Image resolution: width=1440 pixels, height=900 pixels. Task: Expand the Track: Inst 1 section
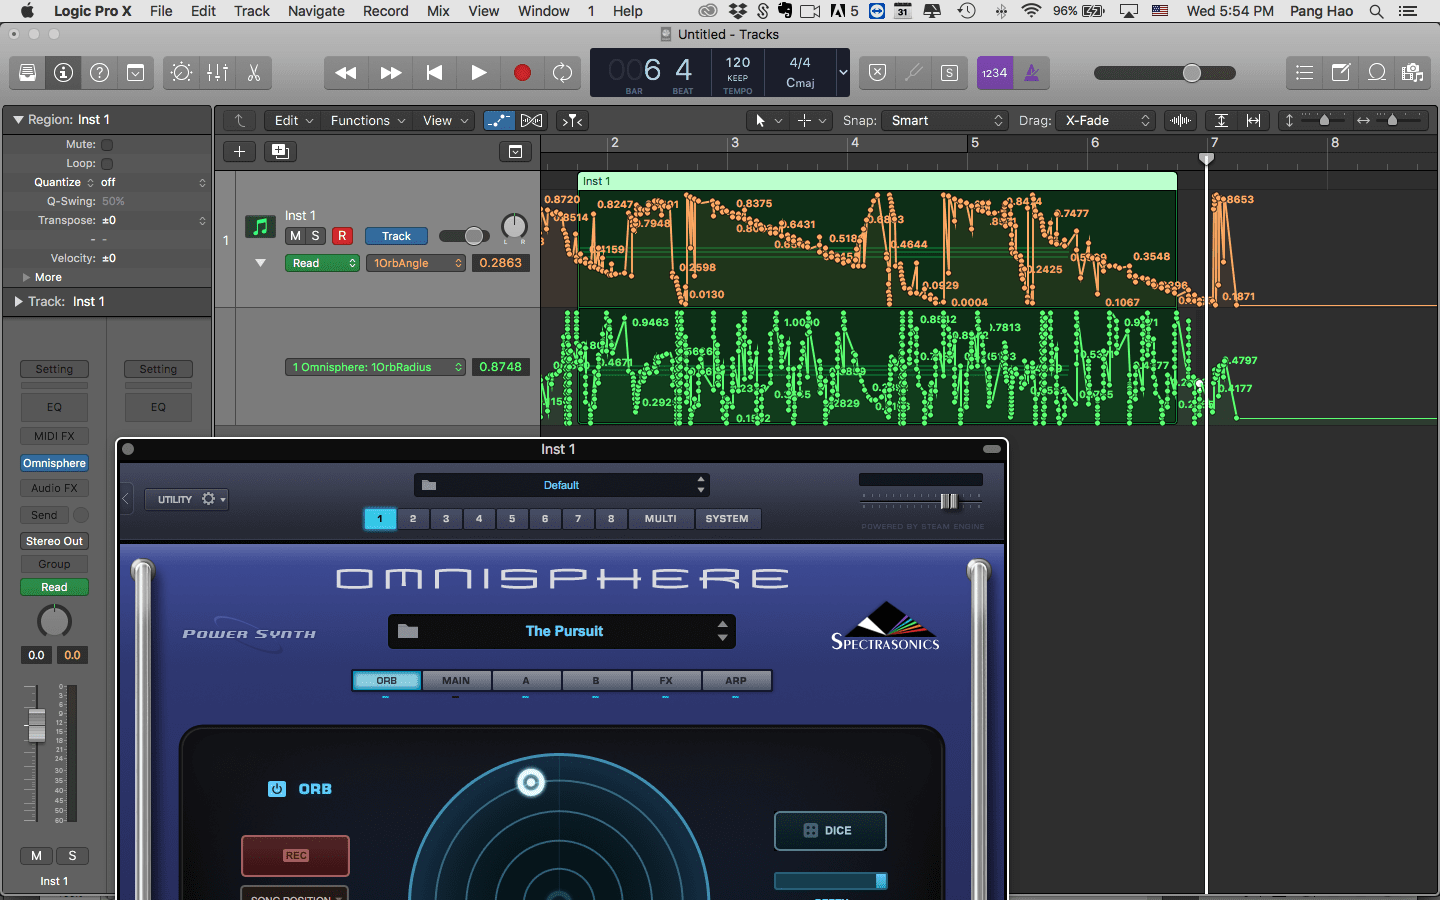18,302
